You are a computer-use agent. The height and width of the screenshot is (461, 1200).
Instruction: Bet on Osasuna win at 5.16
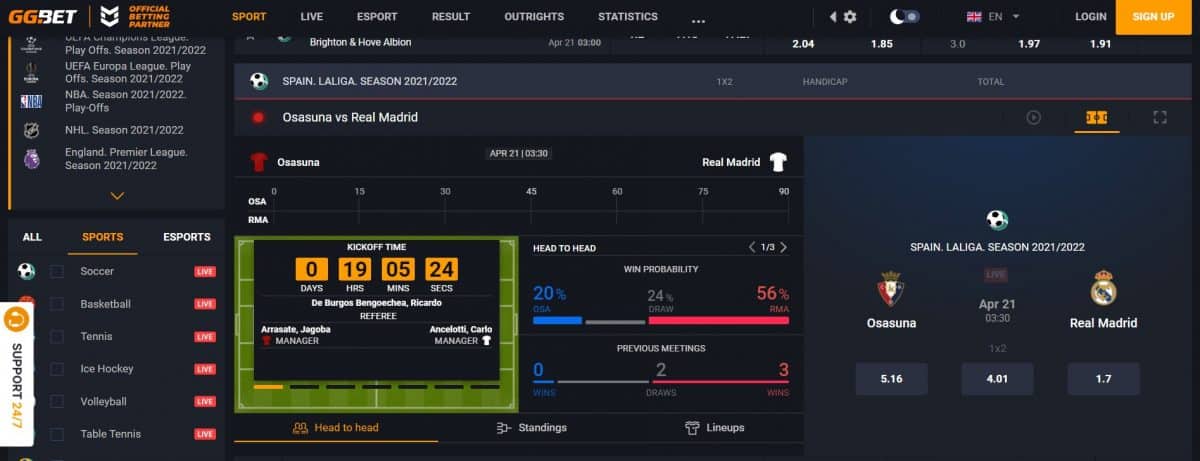coord(892,379)
